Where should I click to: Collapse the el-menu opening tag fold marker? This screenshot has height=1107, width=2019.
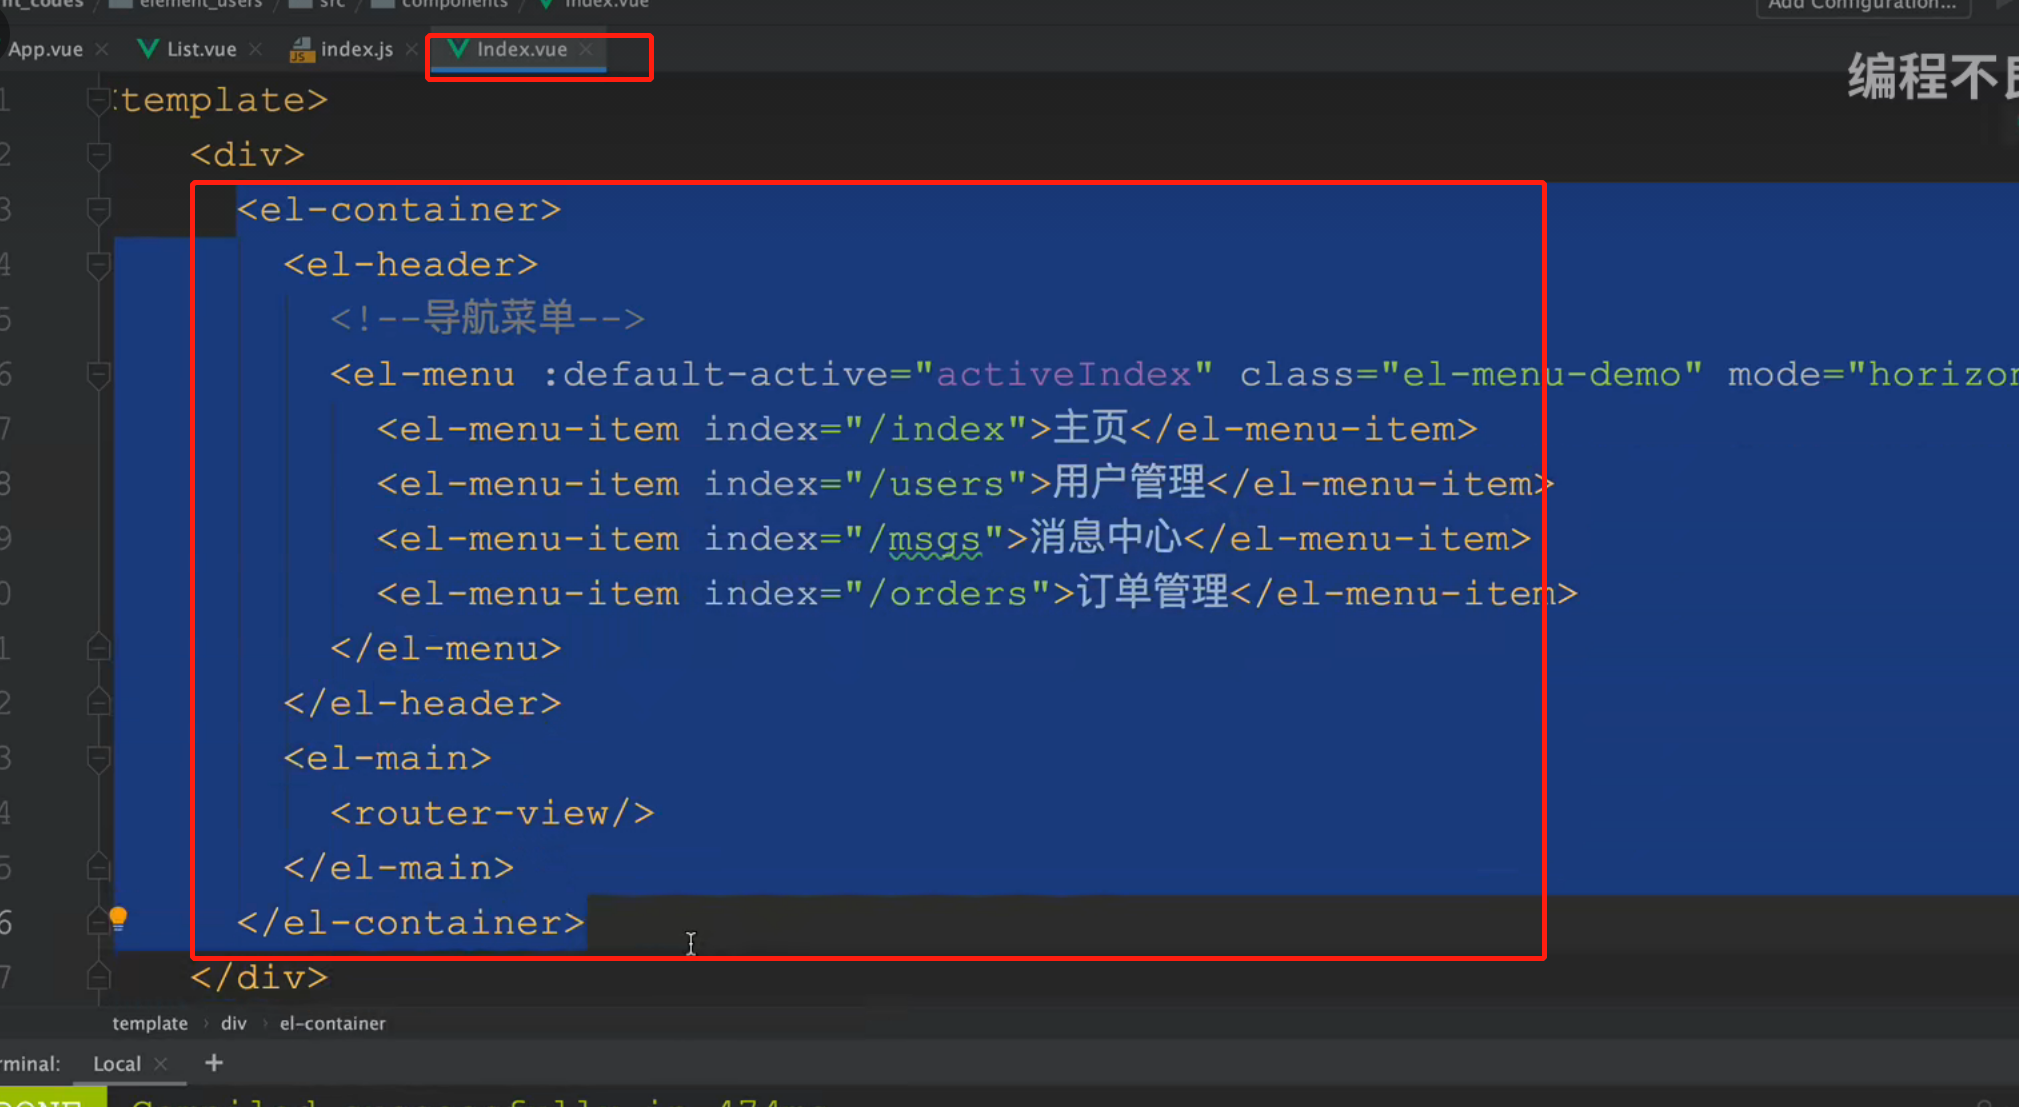point(98,375)
